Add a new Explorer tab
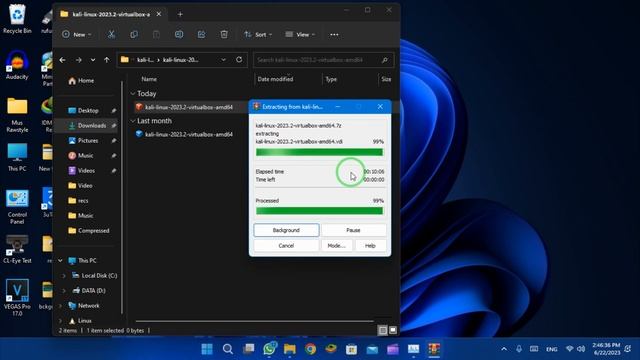640x360 pixels. (x=180, y=14)
